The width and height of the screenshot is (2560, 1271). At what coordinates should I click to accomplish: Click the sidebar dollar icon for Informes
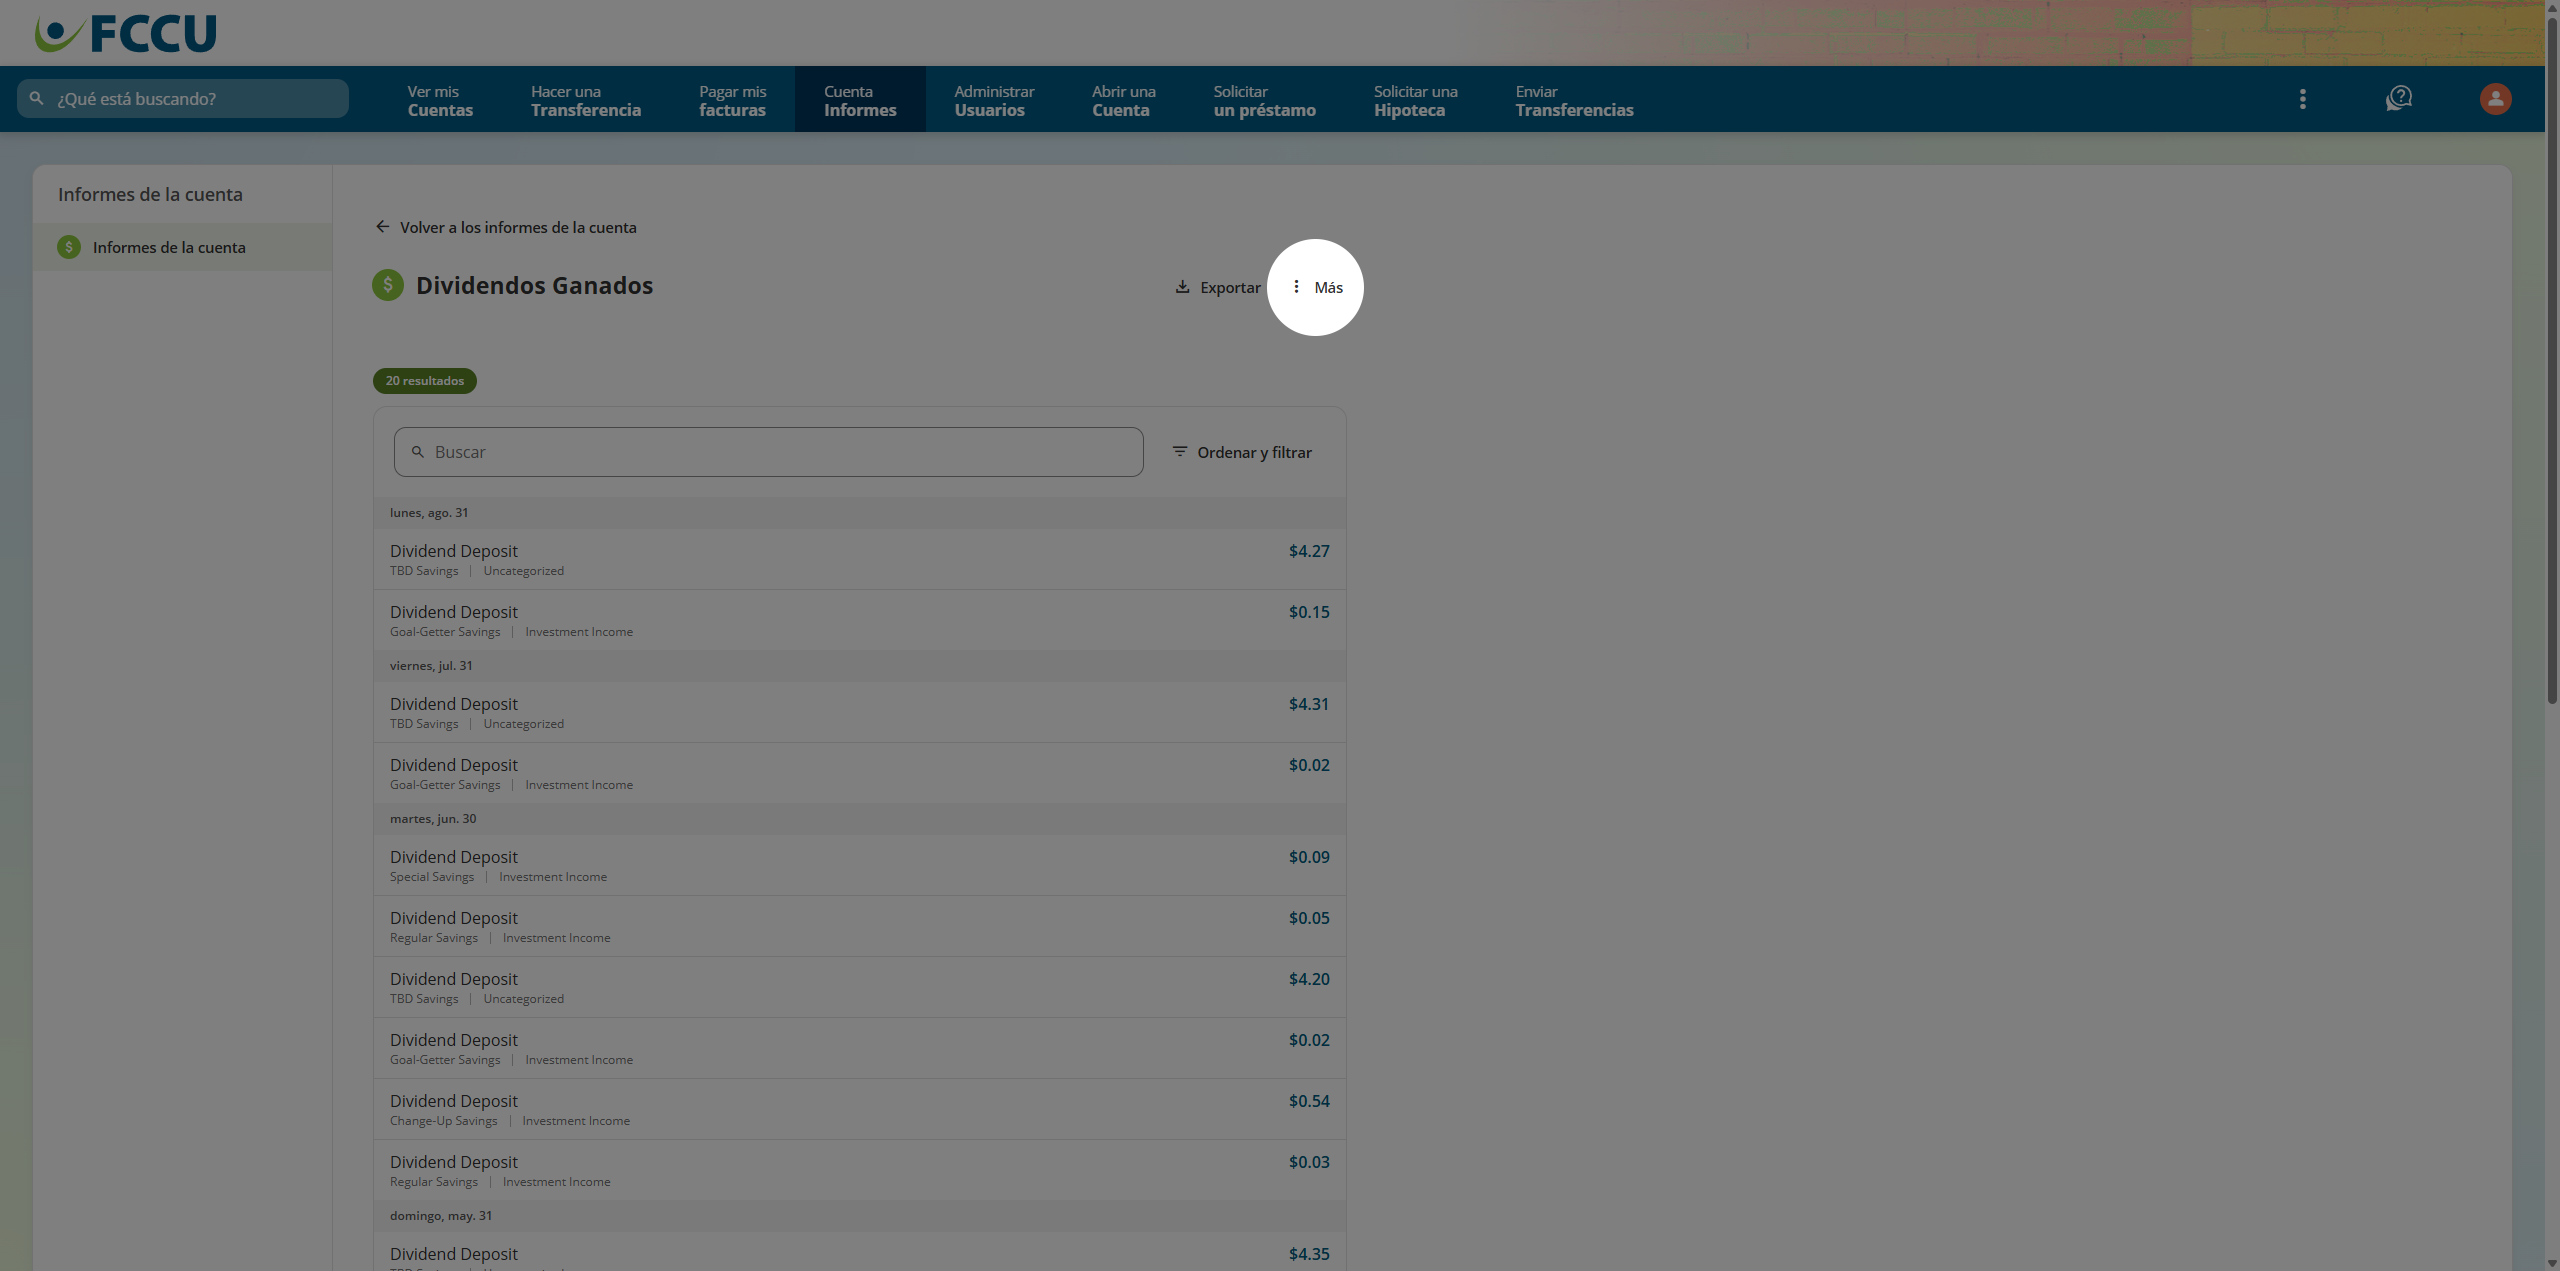coord(69,247)
